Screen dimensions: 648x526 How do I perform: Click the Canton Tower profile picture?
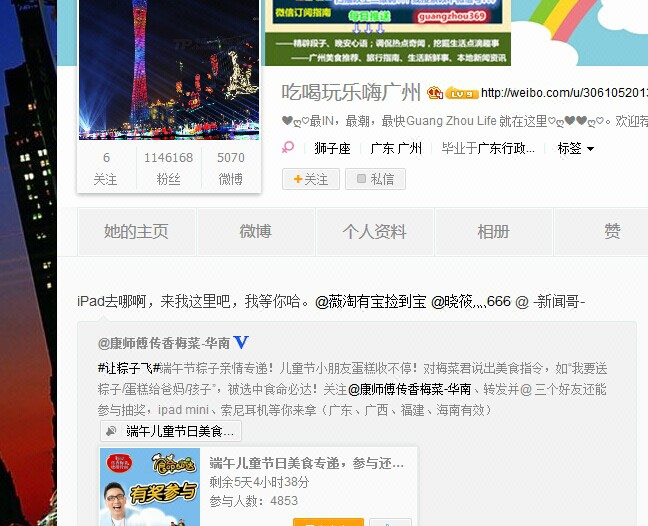click(x=169, y=69)
